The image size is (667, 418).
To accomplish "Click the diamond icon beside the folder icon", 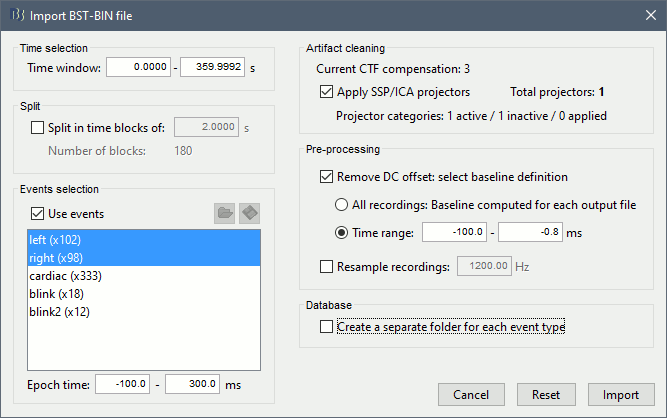I will point(249,213).
